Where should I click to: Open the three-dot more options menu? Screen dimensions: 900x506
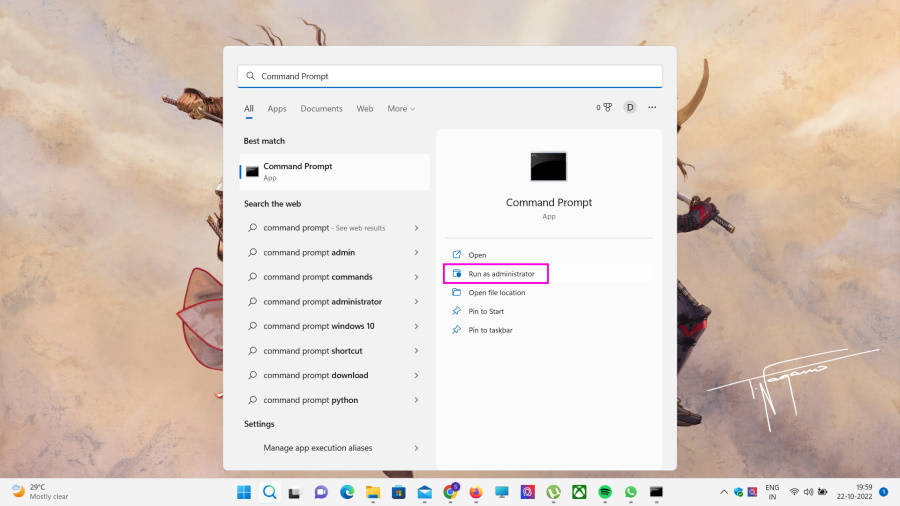point(652,108)
